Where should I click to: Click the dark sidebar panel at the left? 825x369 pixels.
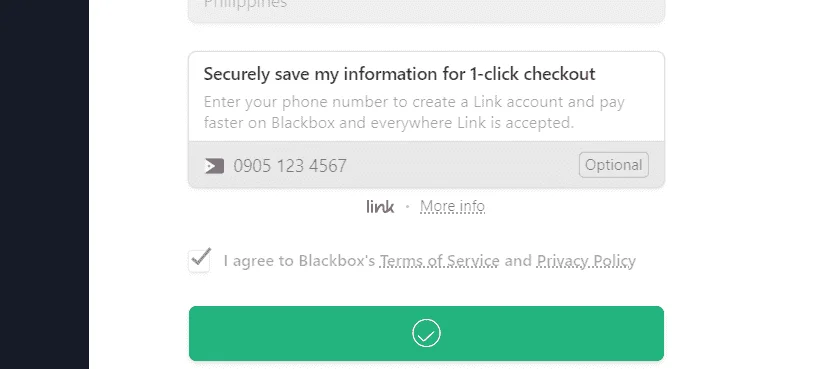(44, 184)
